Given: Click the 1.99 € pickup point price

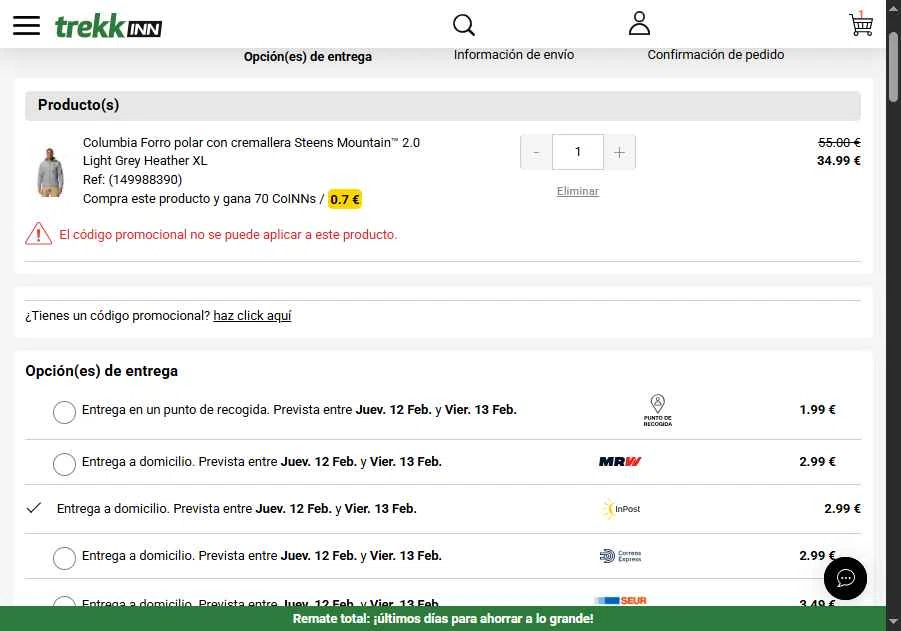Looking at the screenshot, I should pyautogui.click(x=817, y=410).
